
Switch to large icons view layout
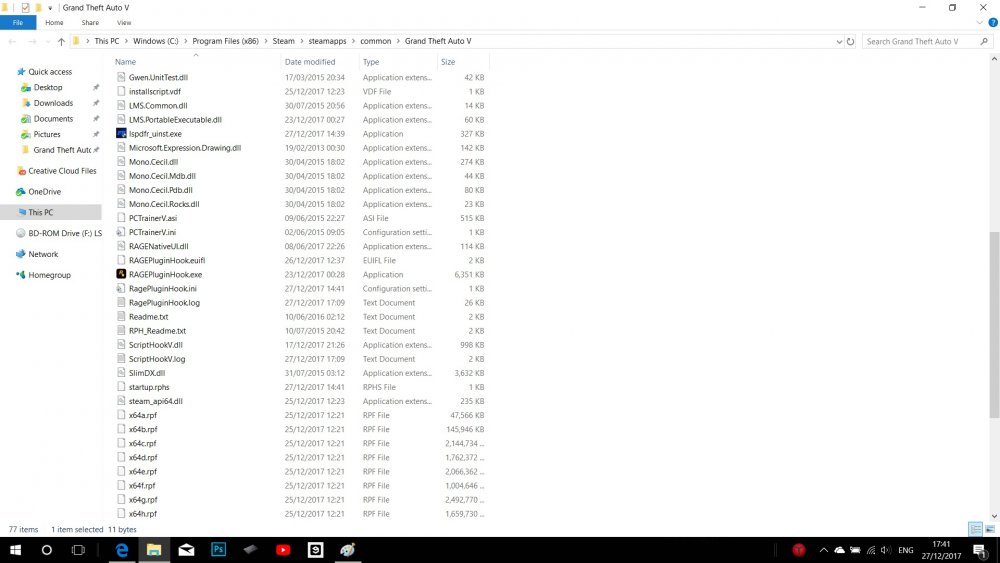990,529
